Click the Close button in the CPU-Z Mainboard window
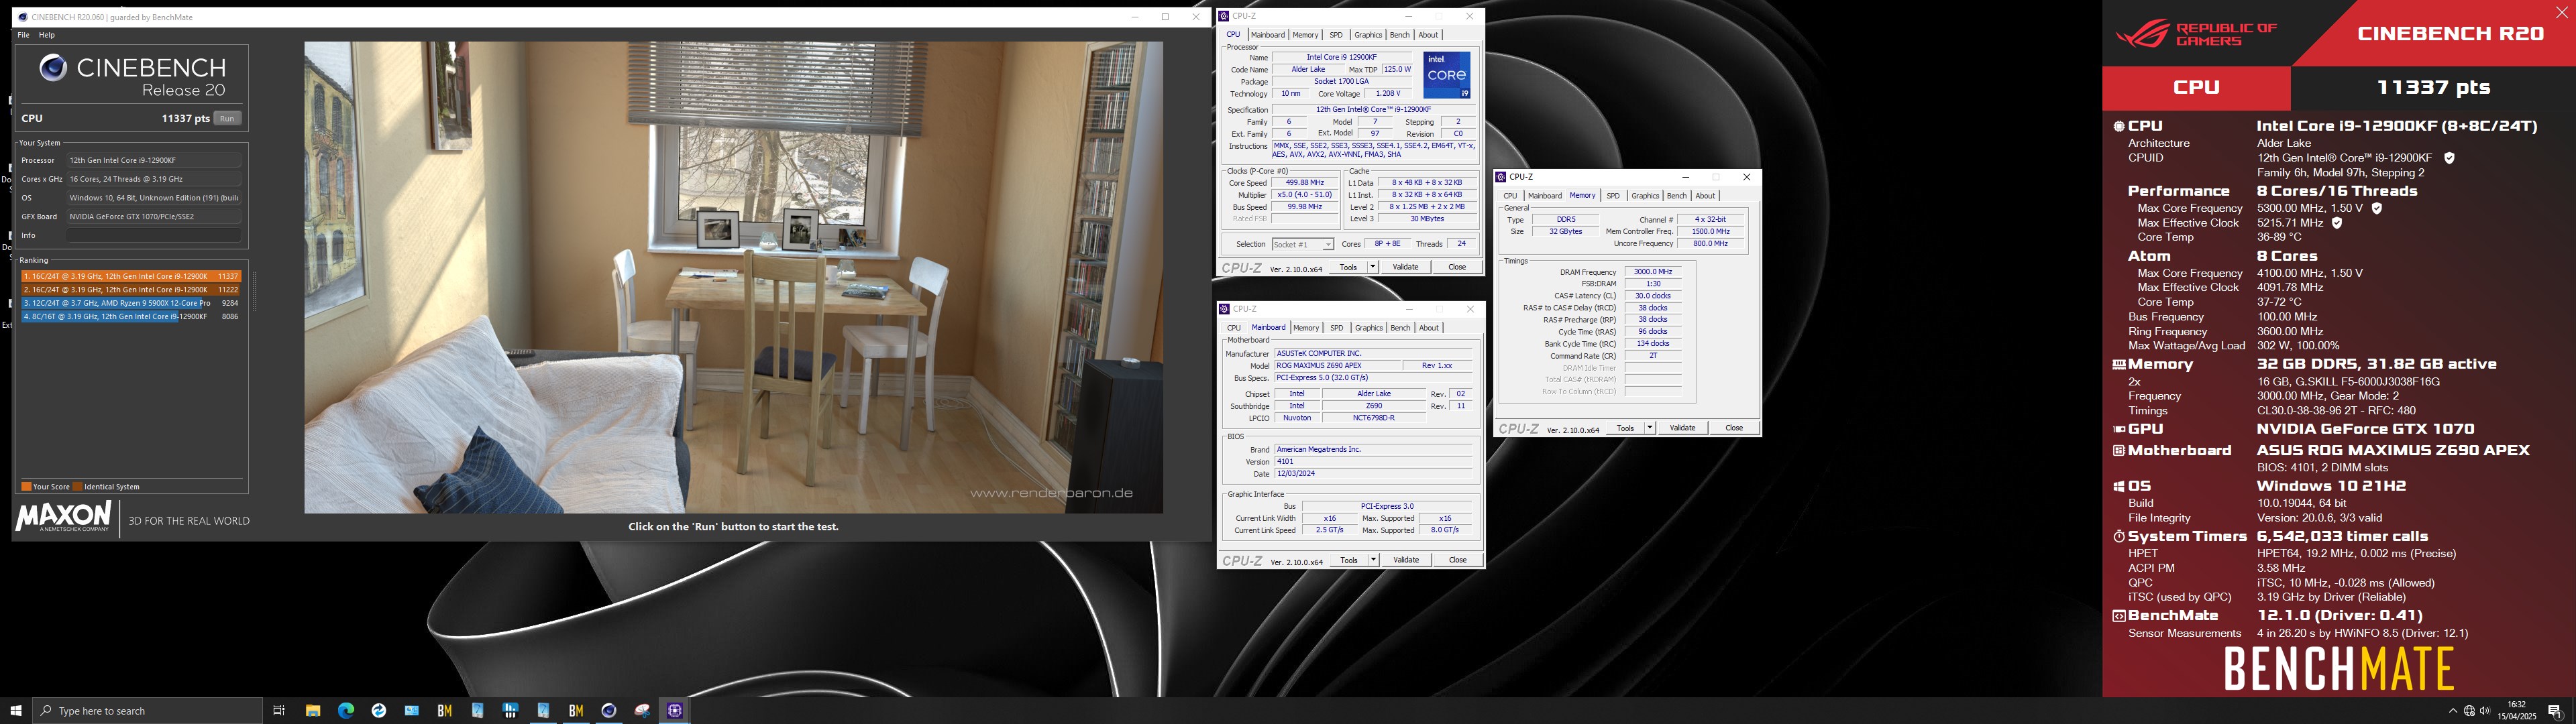Viewport: 2576px width, 724px height. tap(1457, 560)
